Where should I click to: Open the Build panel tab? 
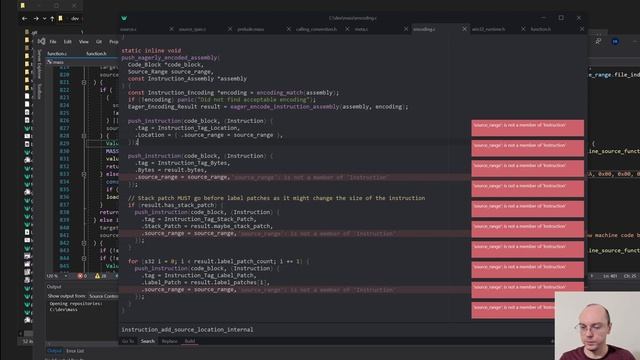tap(190, 341)
